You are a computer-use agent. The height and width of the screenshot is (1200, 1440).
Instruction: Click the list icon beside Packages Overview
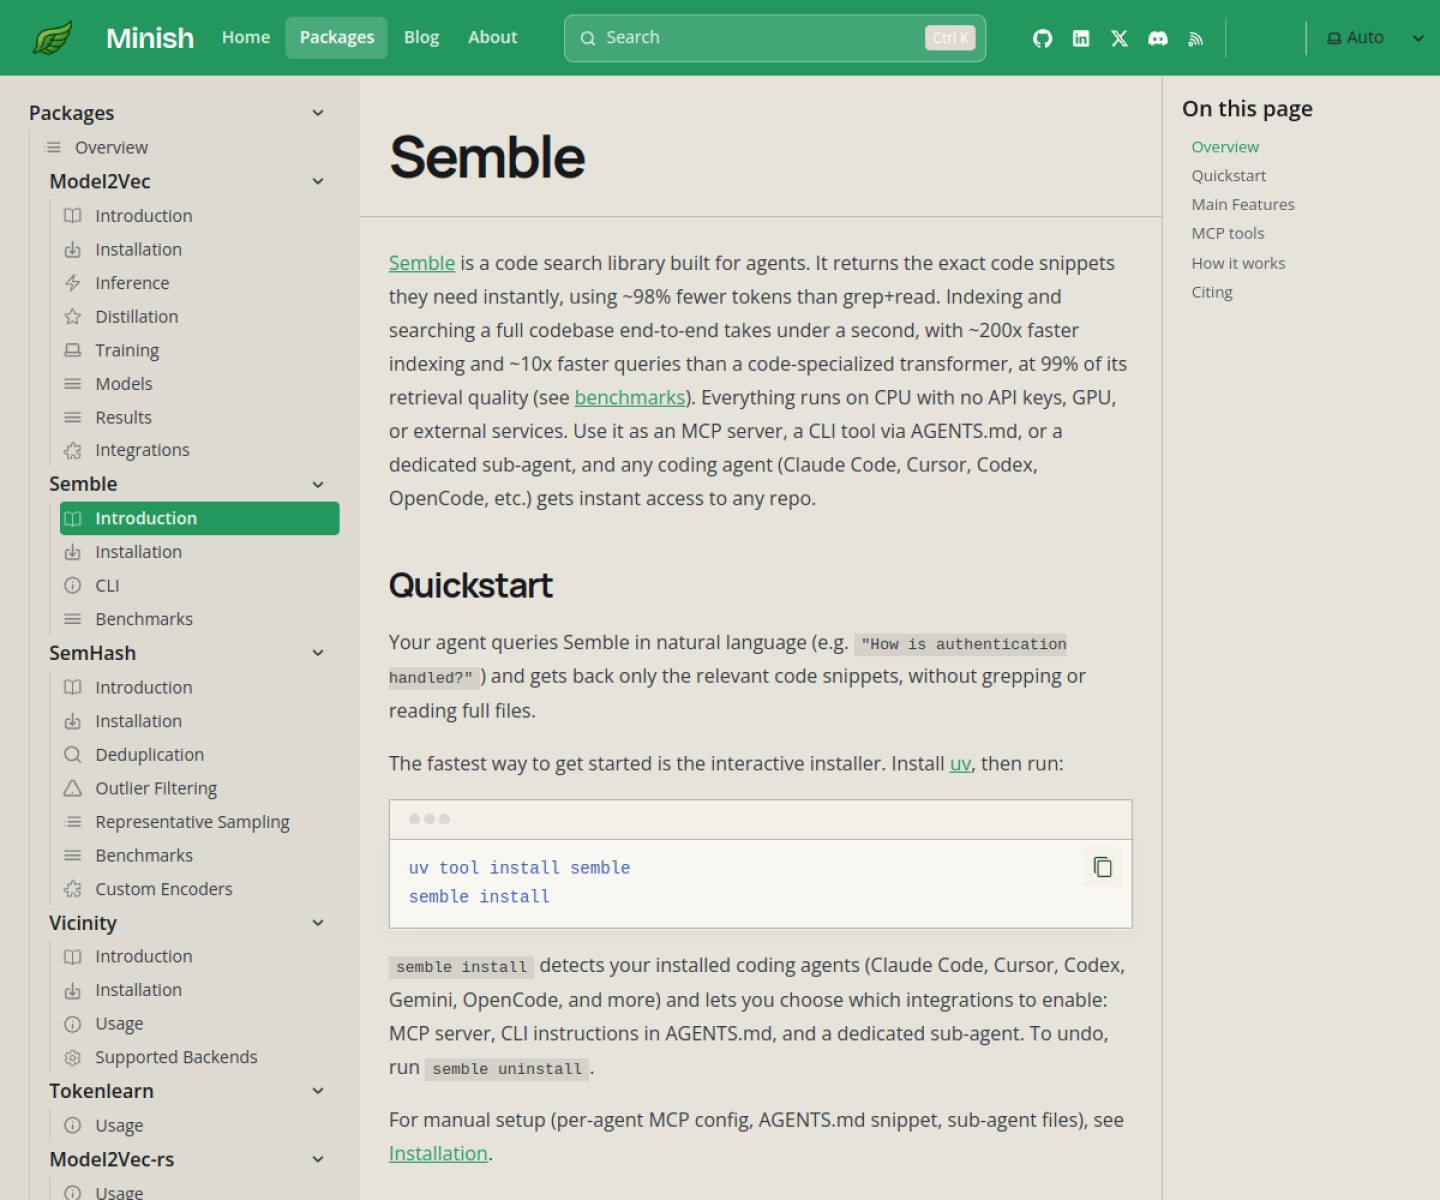[53, 148]
